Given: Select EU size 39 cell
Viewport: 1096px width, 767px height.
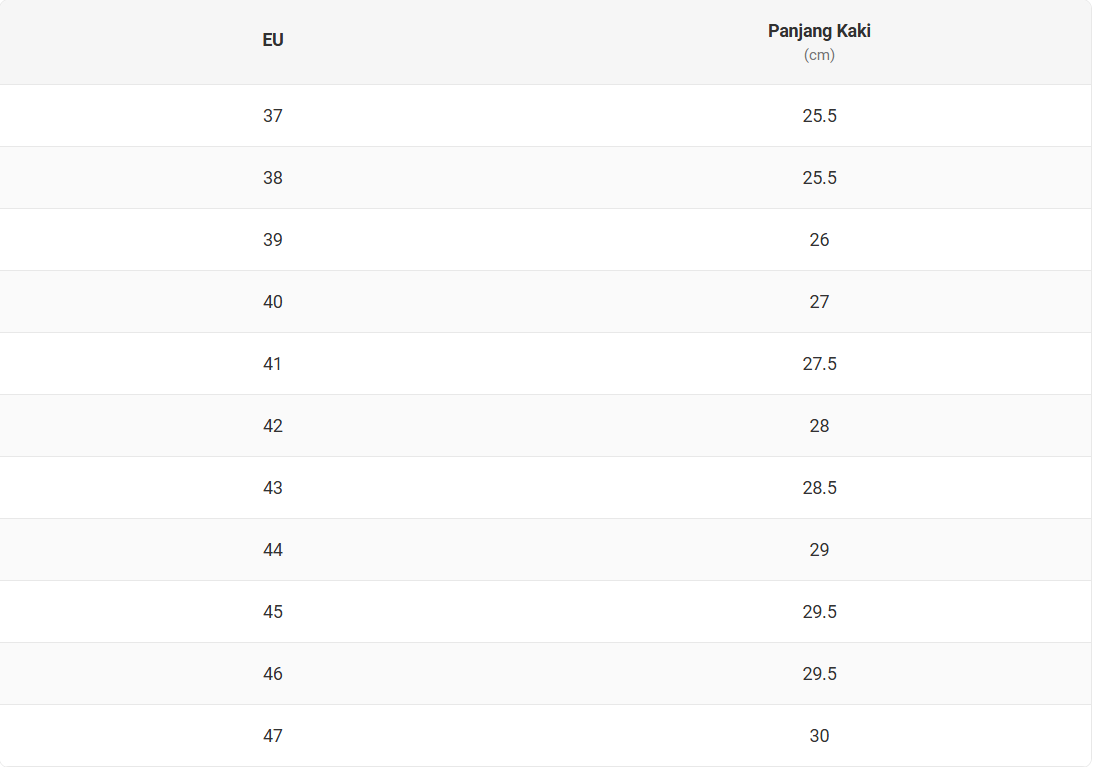Looking at the screenshot, I should [x=273, y=240].
